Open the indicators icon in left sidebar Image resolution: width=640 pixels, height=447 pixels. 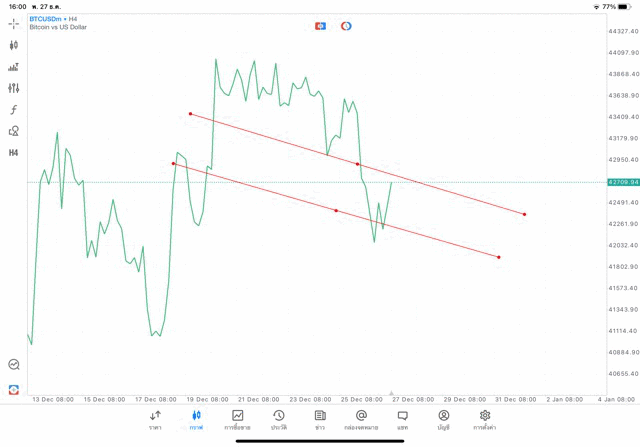pos(14,67)
